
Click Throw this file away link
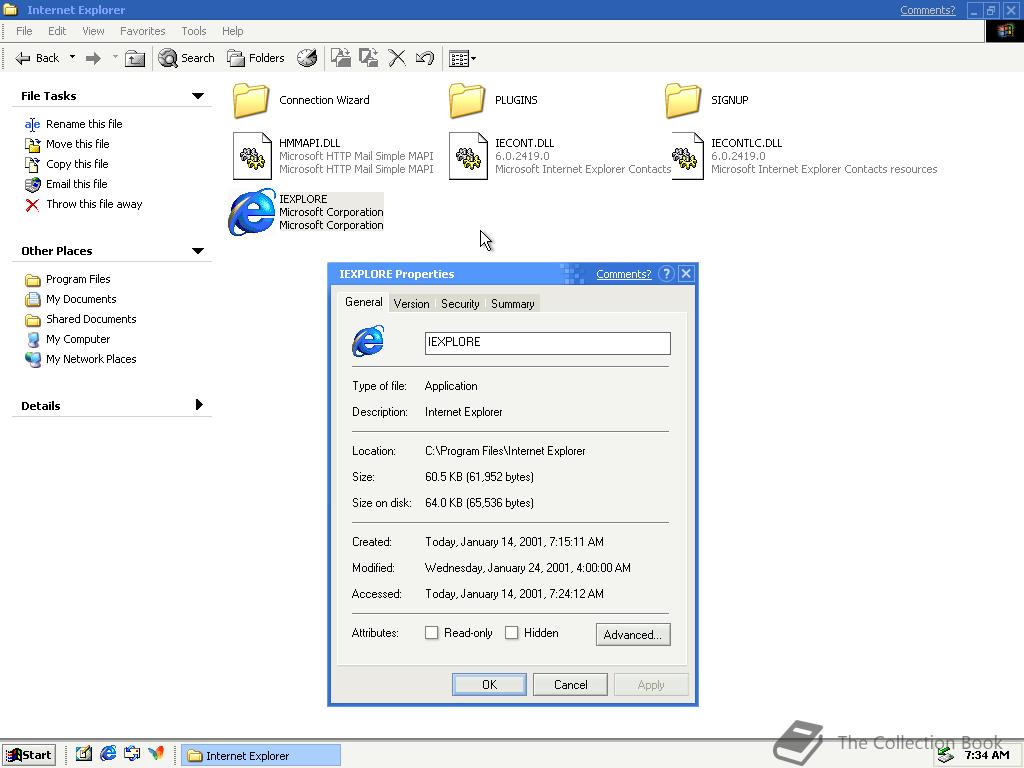pyautogui.click(x=94, y=204)
